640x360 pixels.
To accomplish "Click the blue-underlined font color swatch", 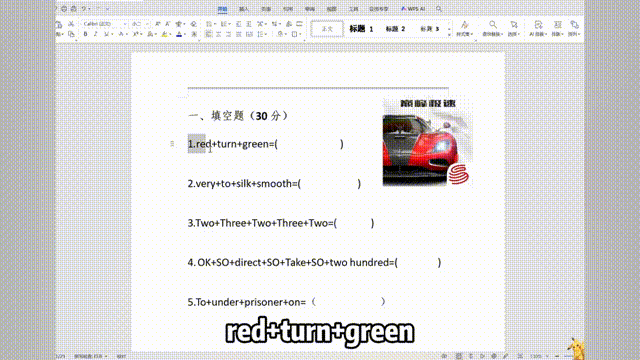I will pos(179,34).
